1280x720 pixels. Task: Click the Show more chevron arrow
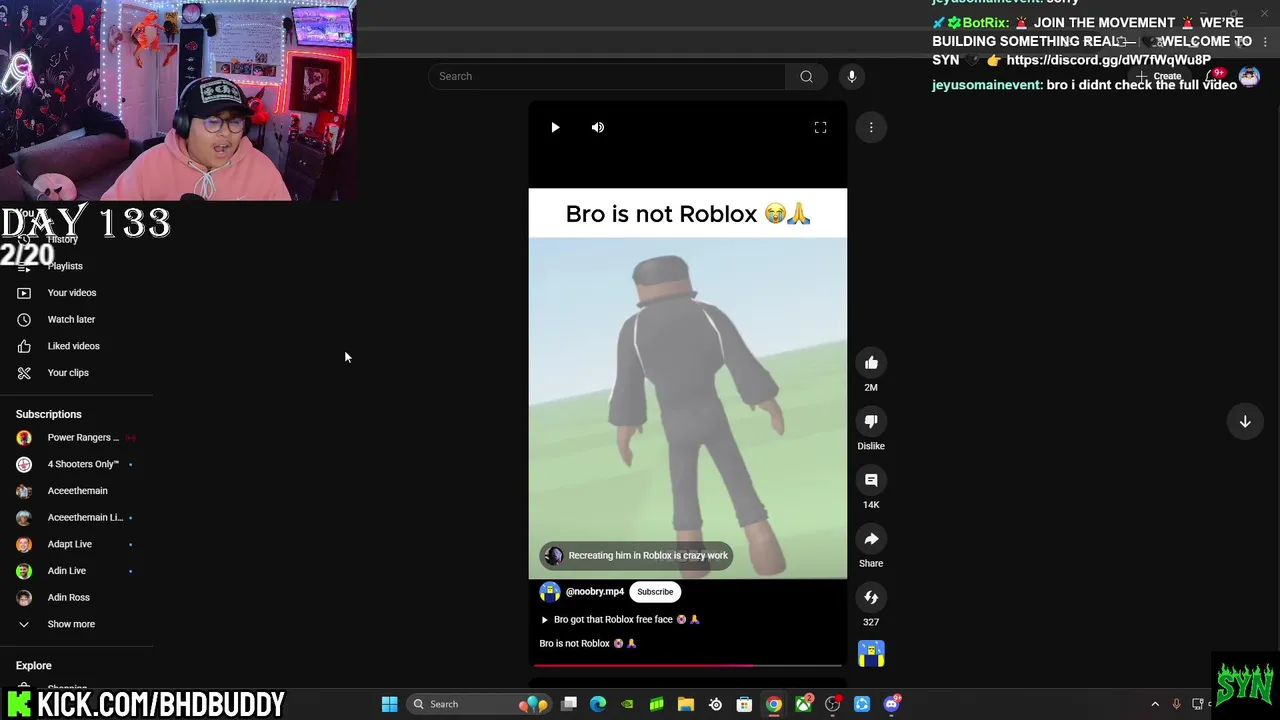coord(24,624)
